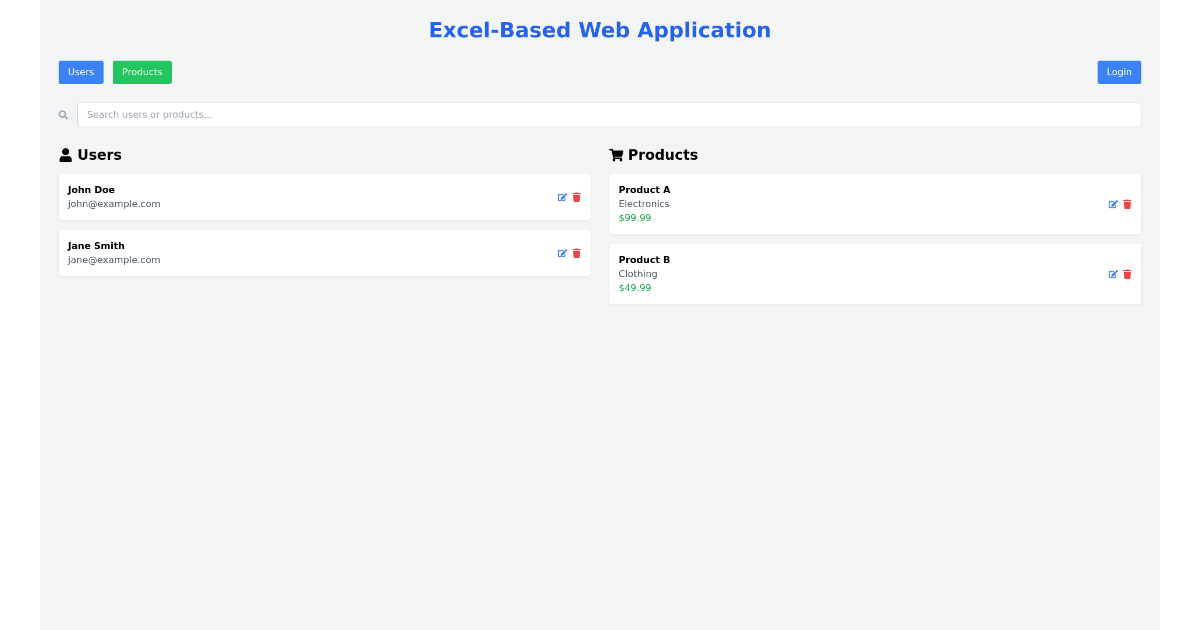This screenshot has width=1200, height=630.
Task: Click the trash icon to delete Jane Smith
Action: [x=577, y=253]
